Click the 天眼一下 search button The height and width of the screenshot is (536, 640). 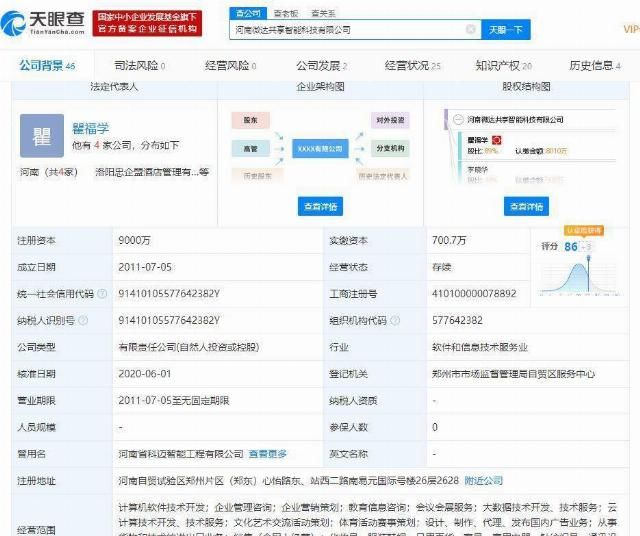506,29
